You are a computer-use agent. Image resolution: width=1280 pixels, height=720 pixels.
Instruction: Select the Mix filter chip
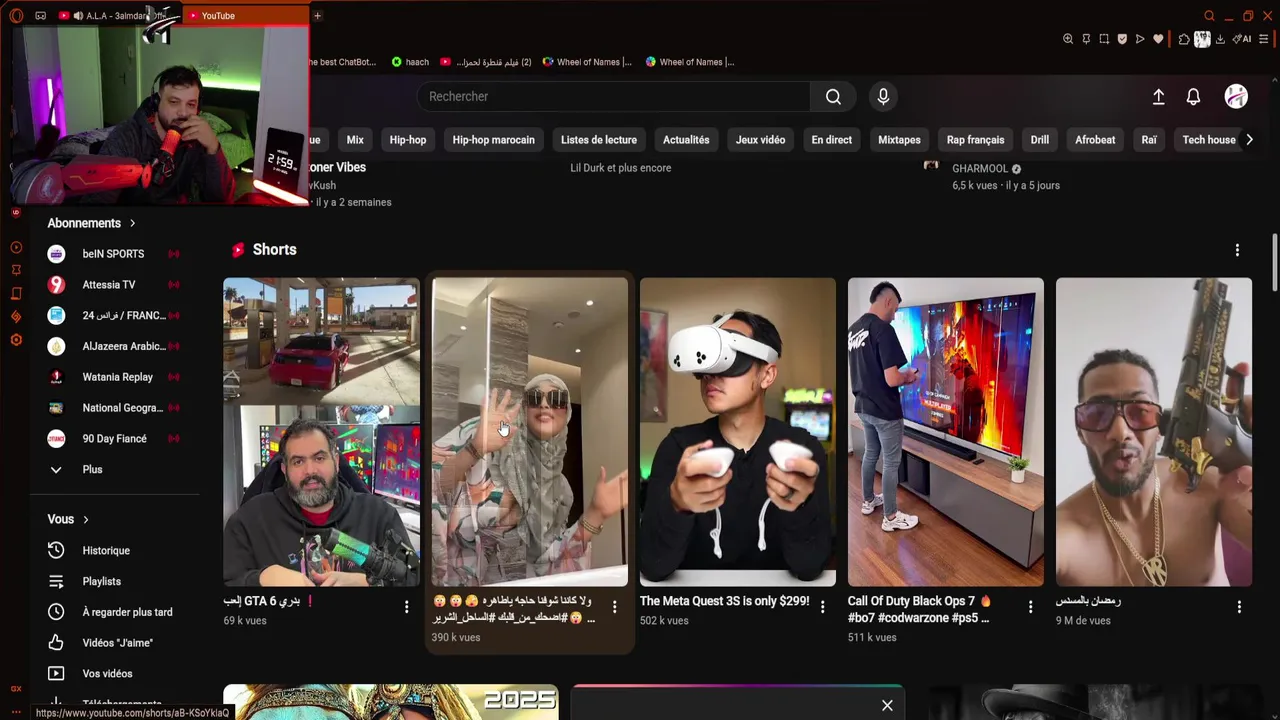click(355, 140)
